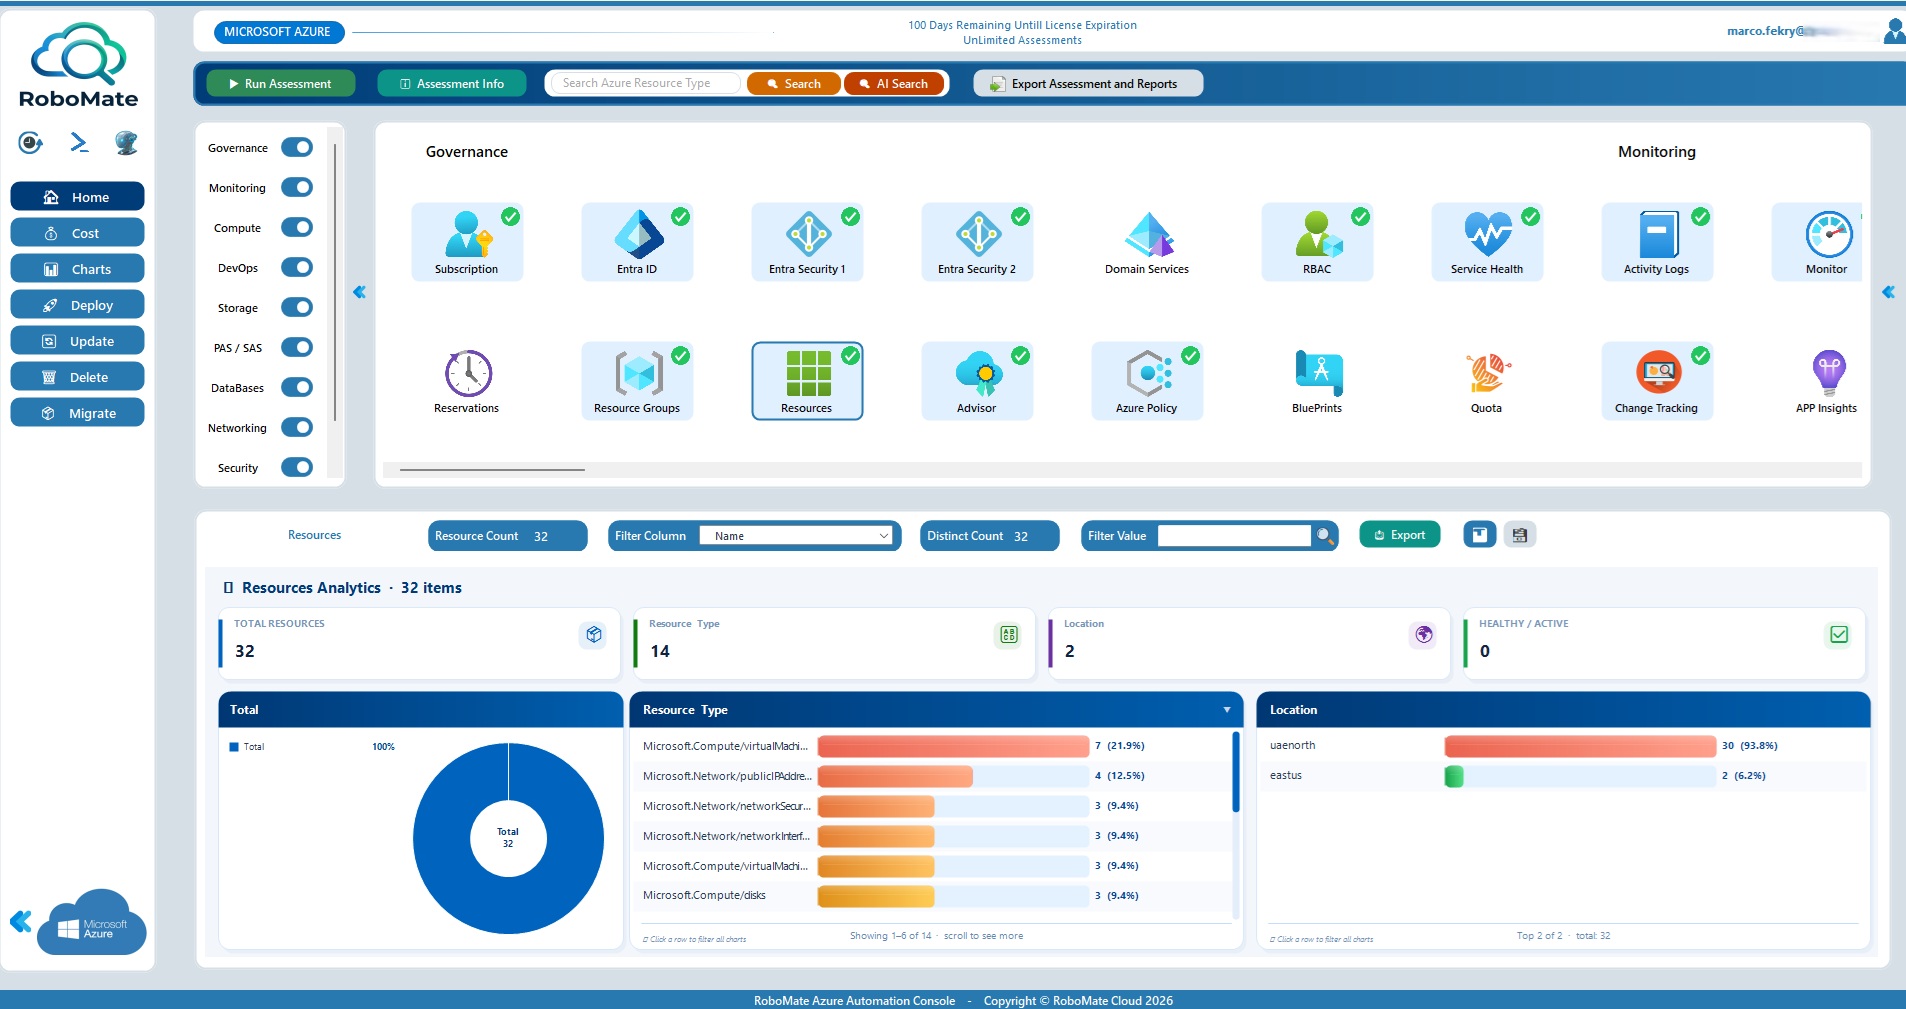
Task: Open the Monitor tile
Action: [1818, 242]
